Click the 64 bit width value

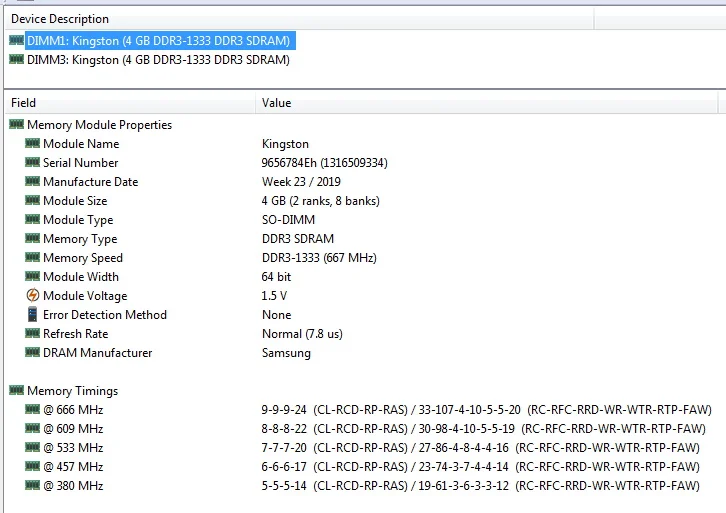pos(276,277)
